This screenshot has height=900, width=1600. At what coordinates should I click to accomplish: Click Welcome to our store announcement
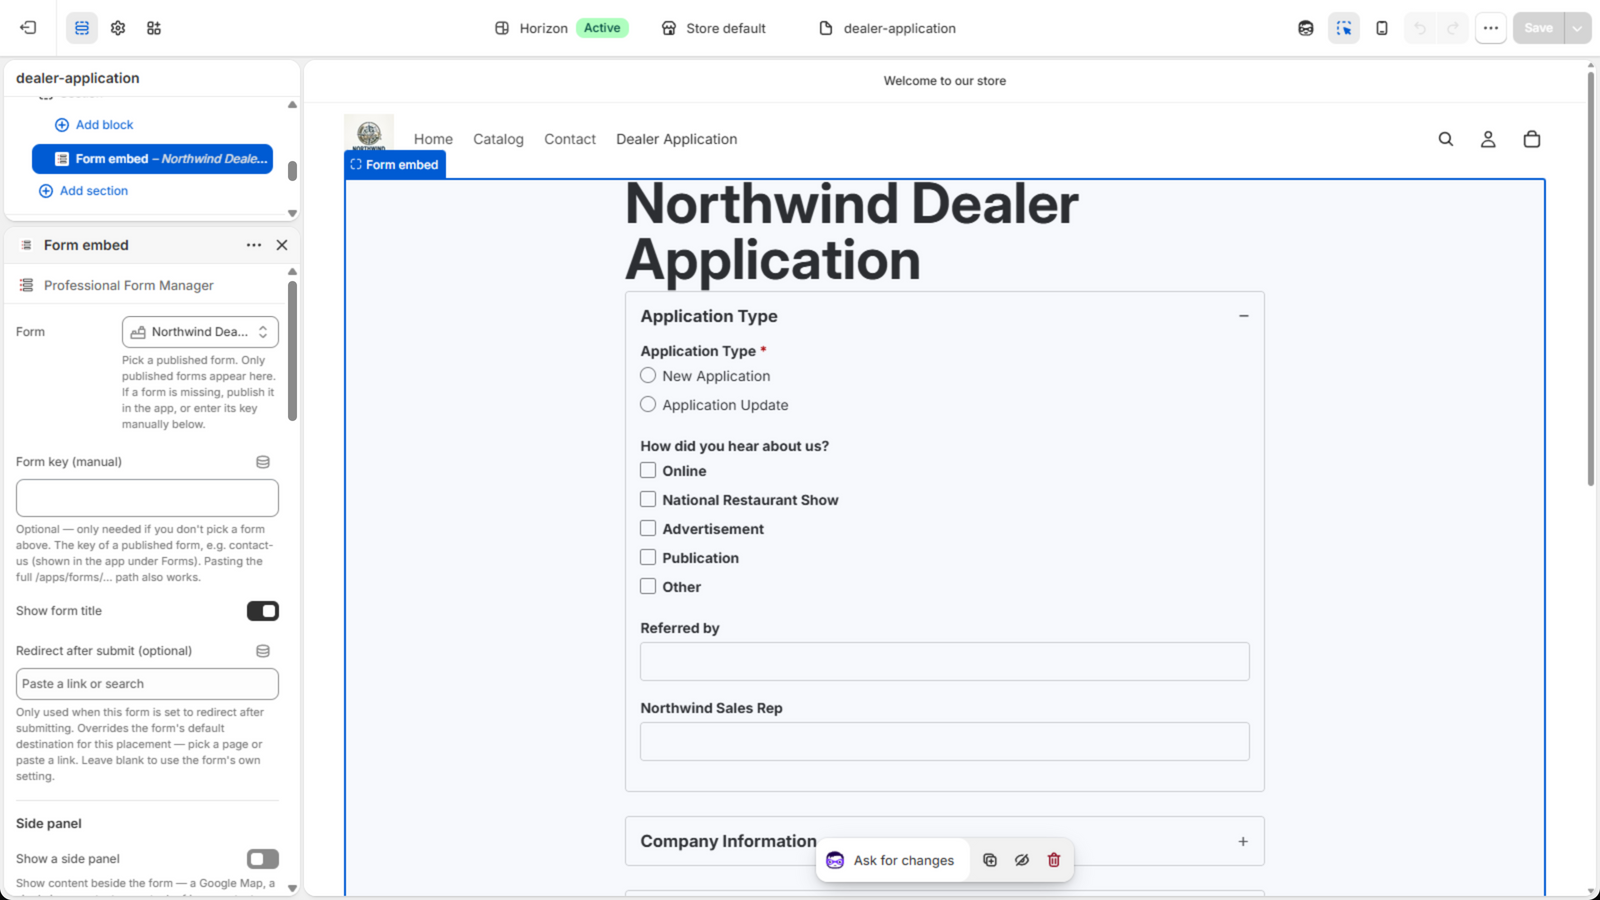tap(945, 81)
